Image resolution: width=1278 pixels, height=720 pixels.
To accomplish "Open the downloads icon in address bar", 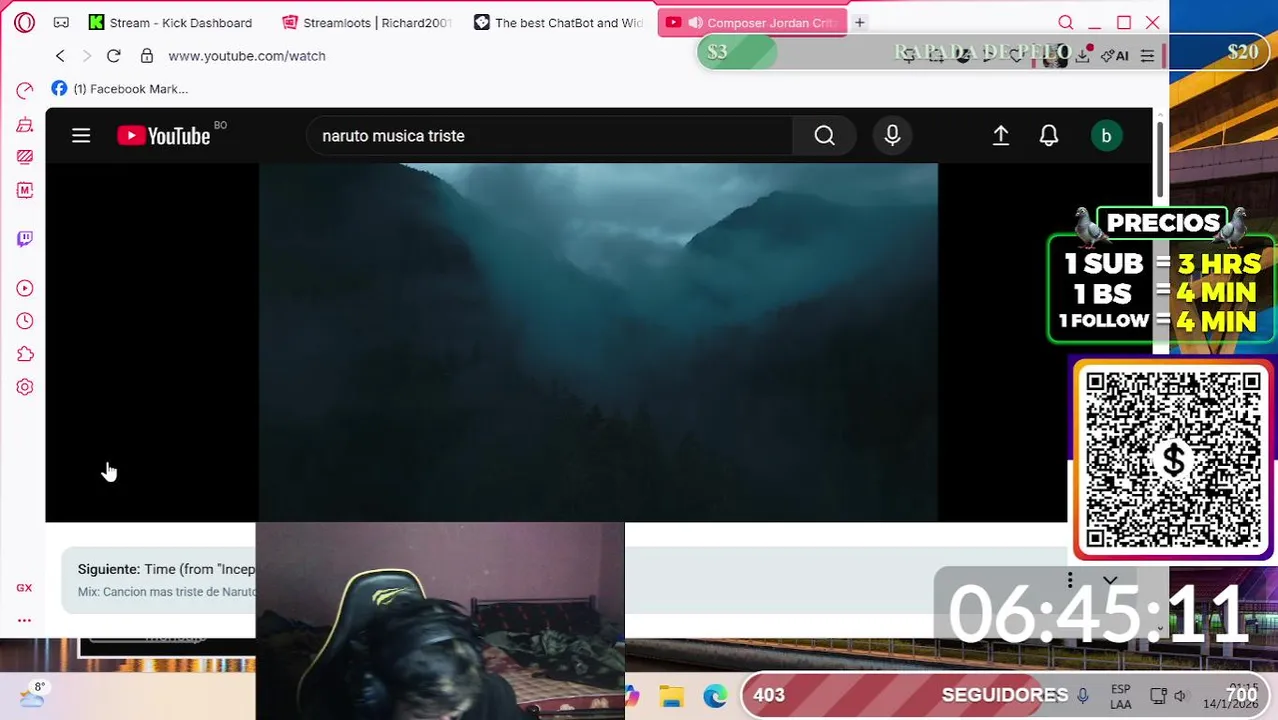I will [x=1082, y=56].
